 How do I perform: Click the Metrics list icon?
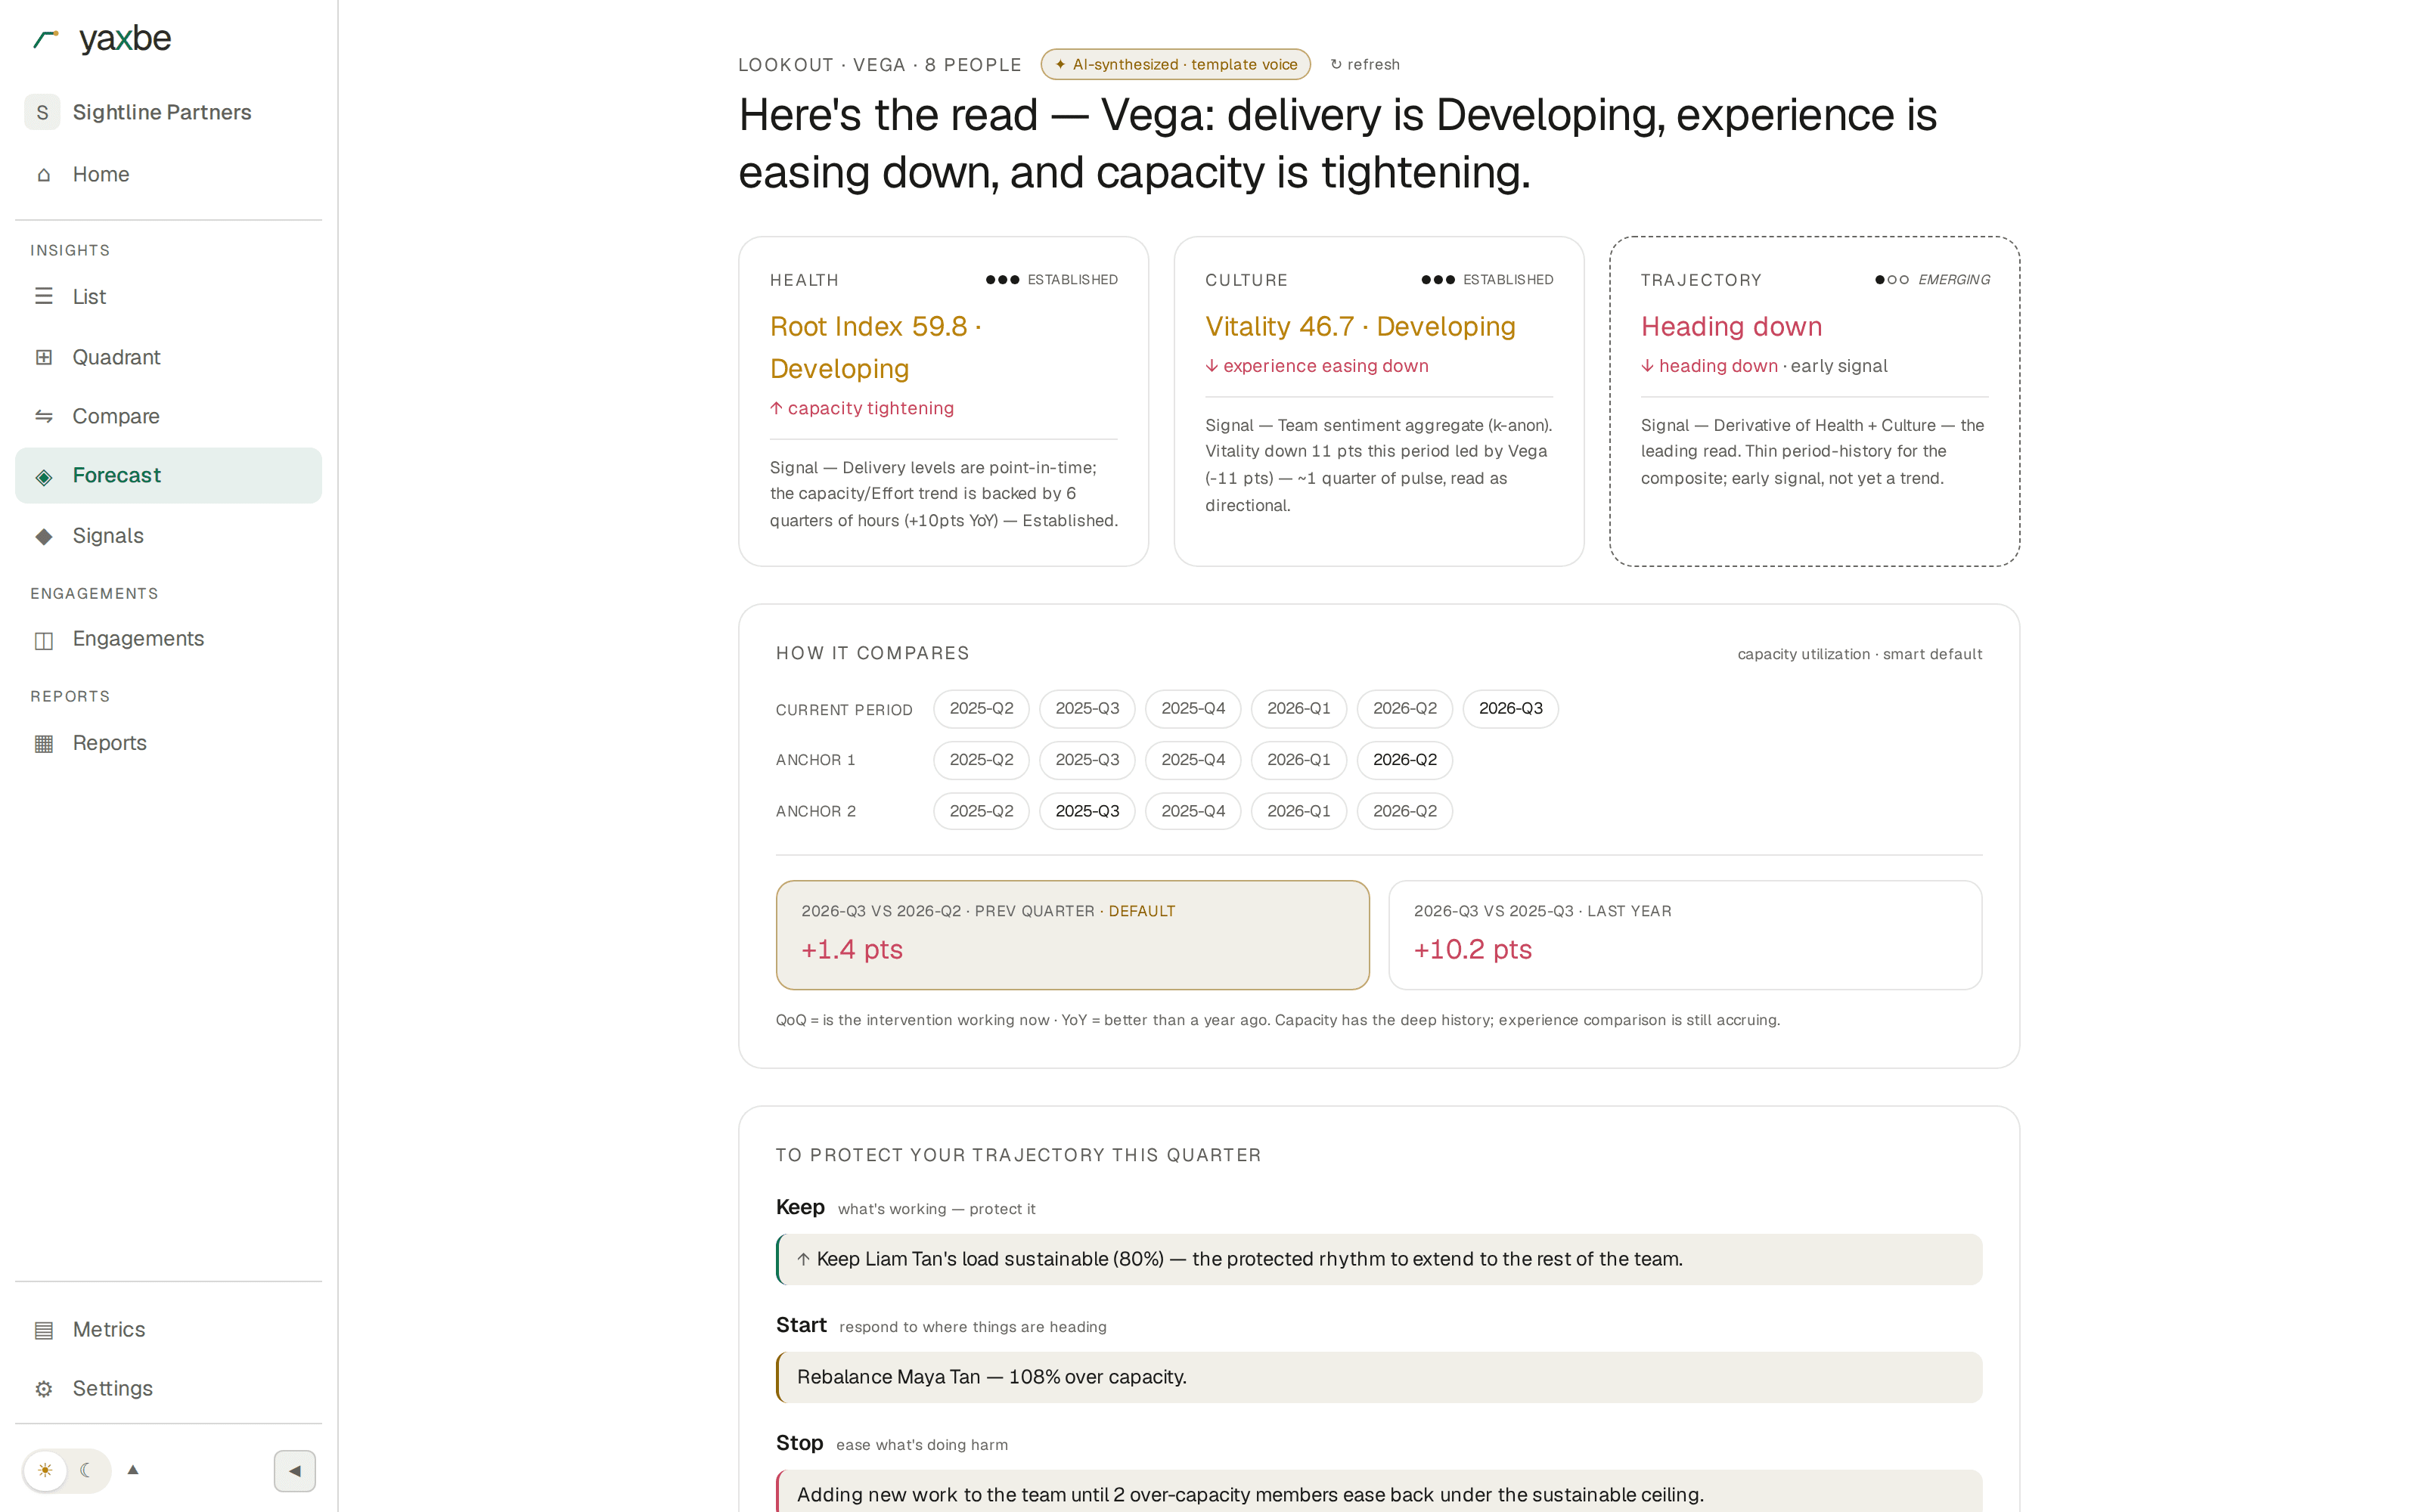click(x=44, y=1330)
